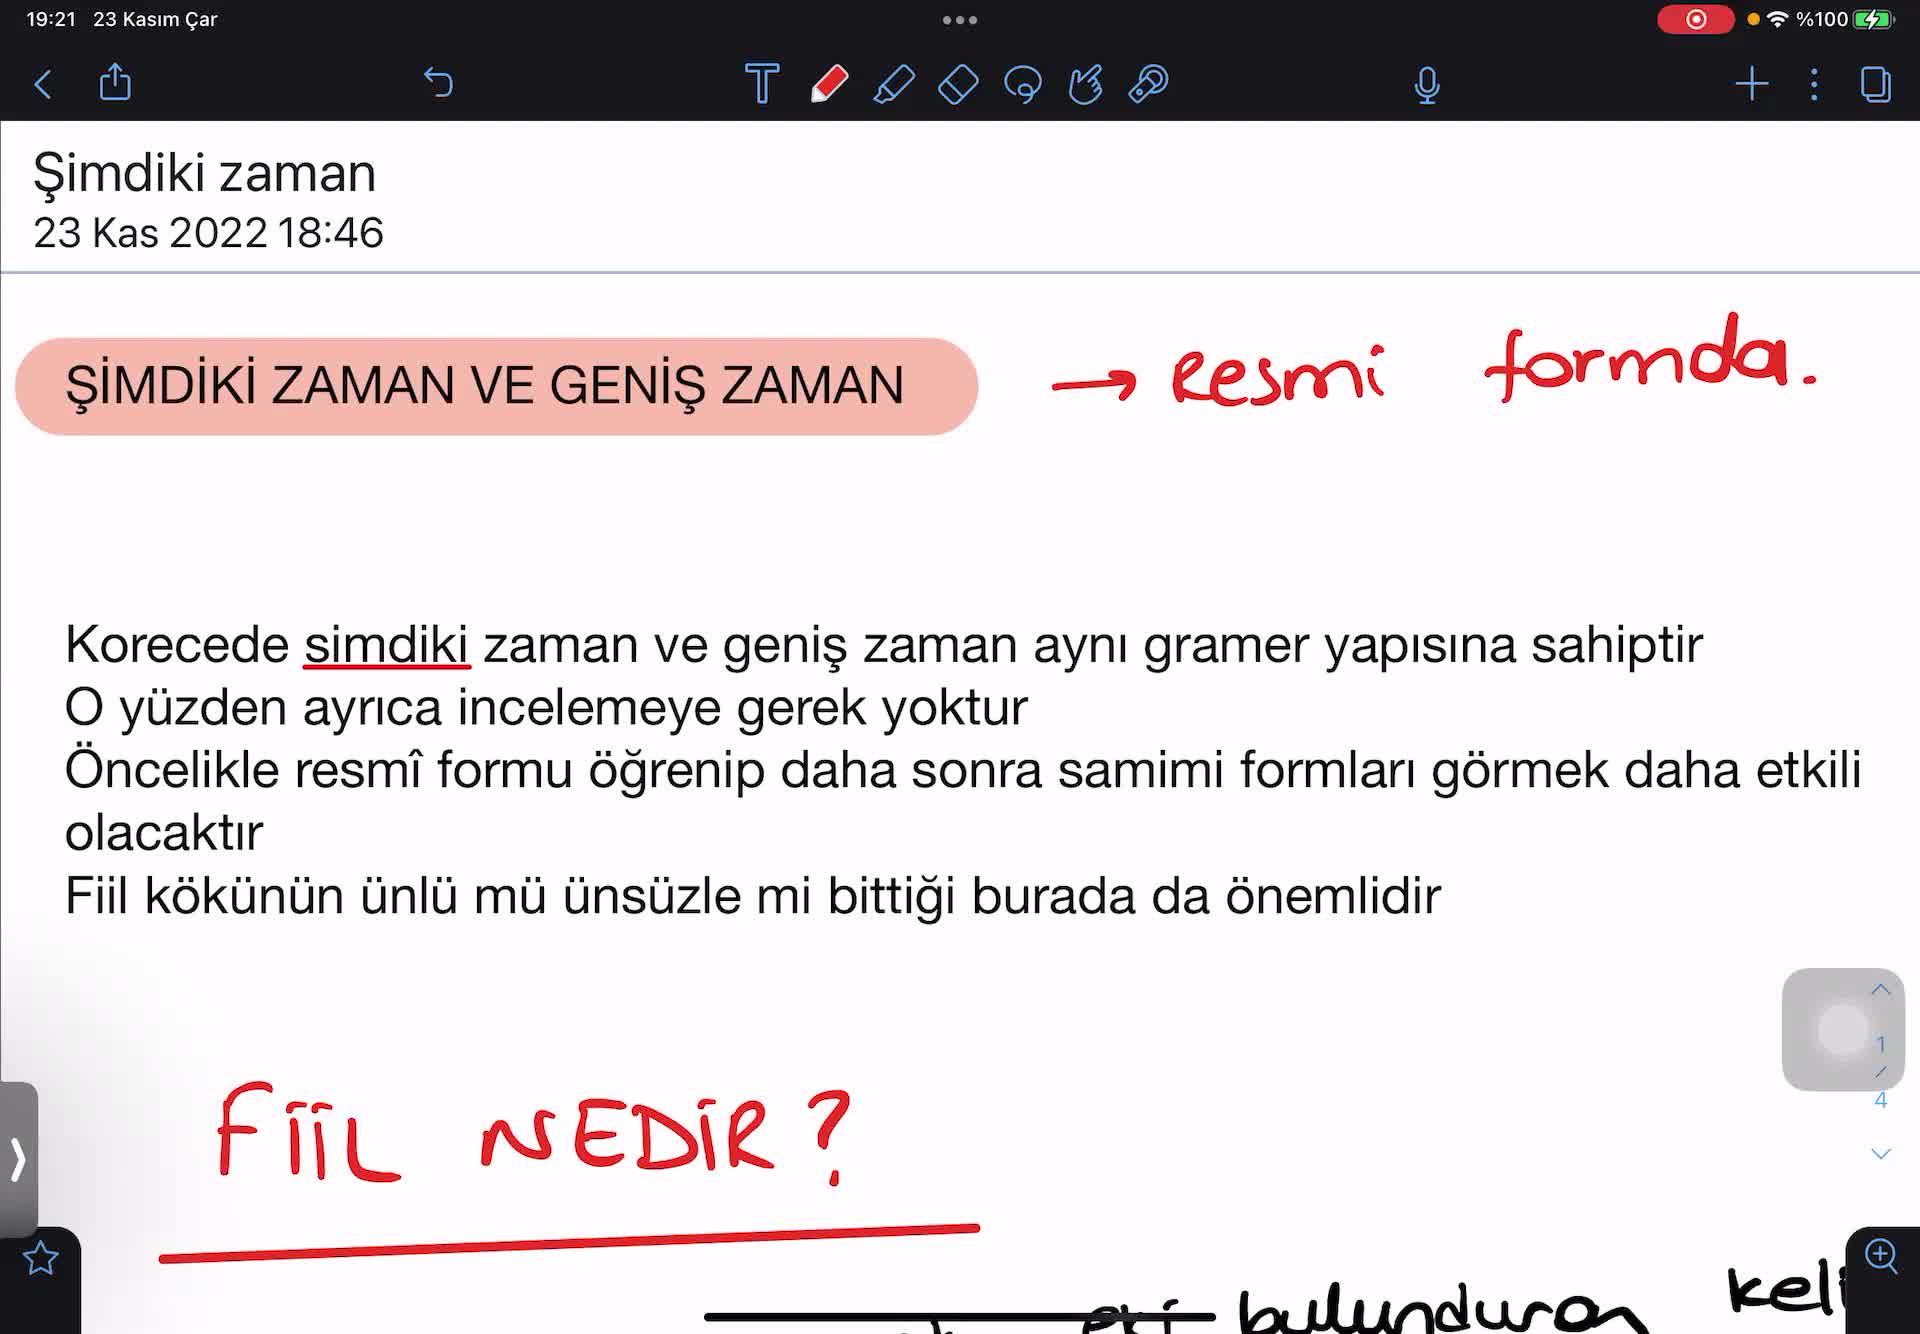This screenshot has height=1334, width=1920.
Task: Select the hand/finger gesture tool
Action: (x=1086, y=84)
